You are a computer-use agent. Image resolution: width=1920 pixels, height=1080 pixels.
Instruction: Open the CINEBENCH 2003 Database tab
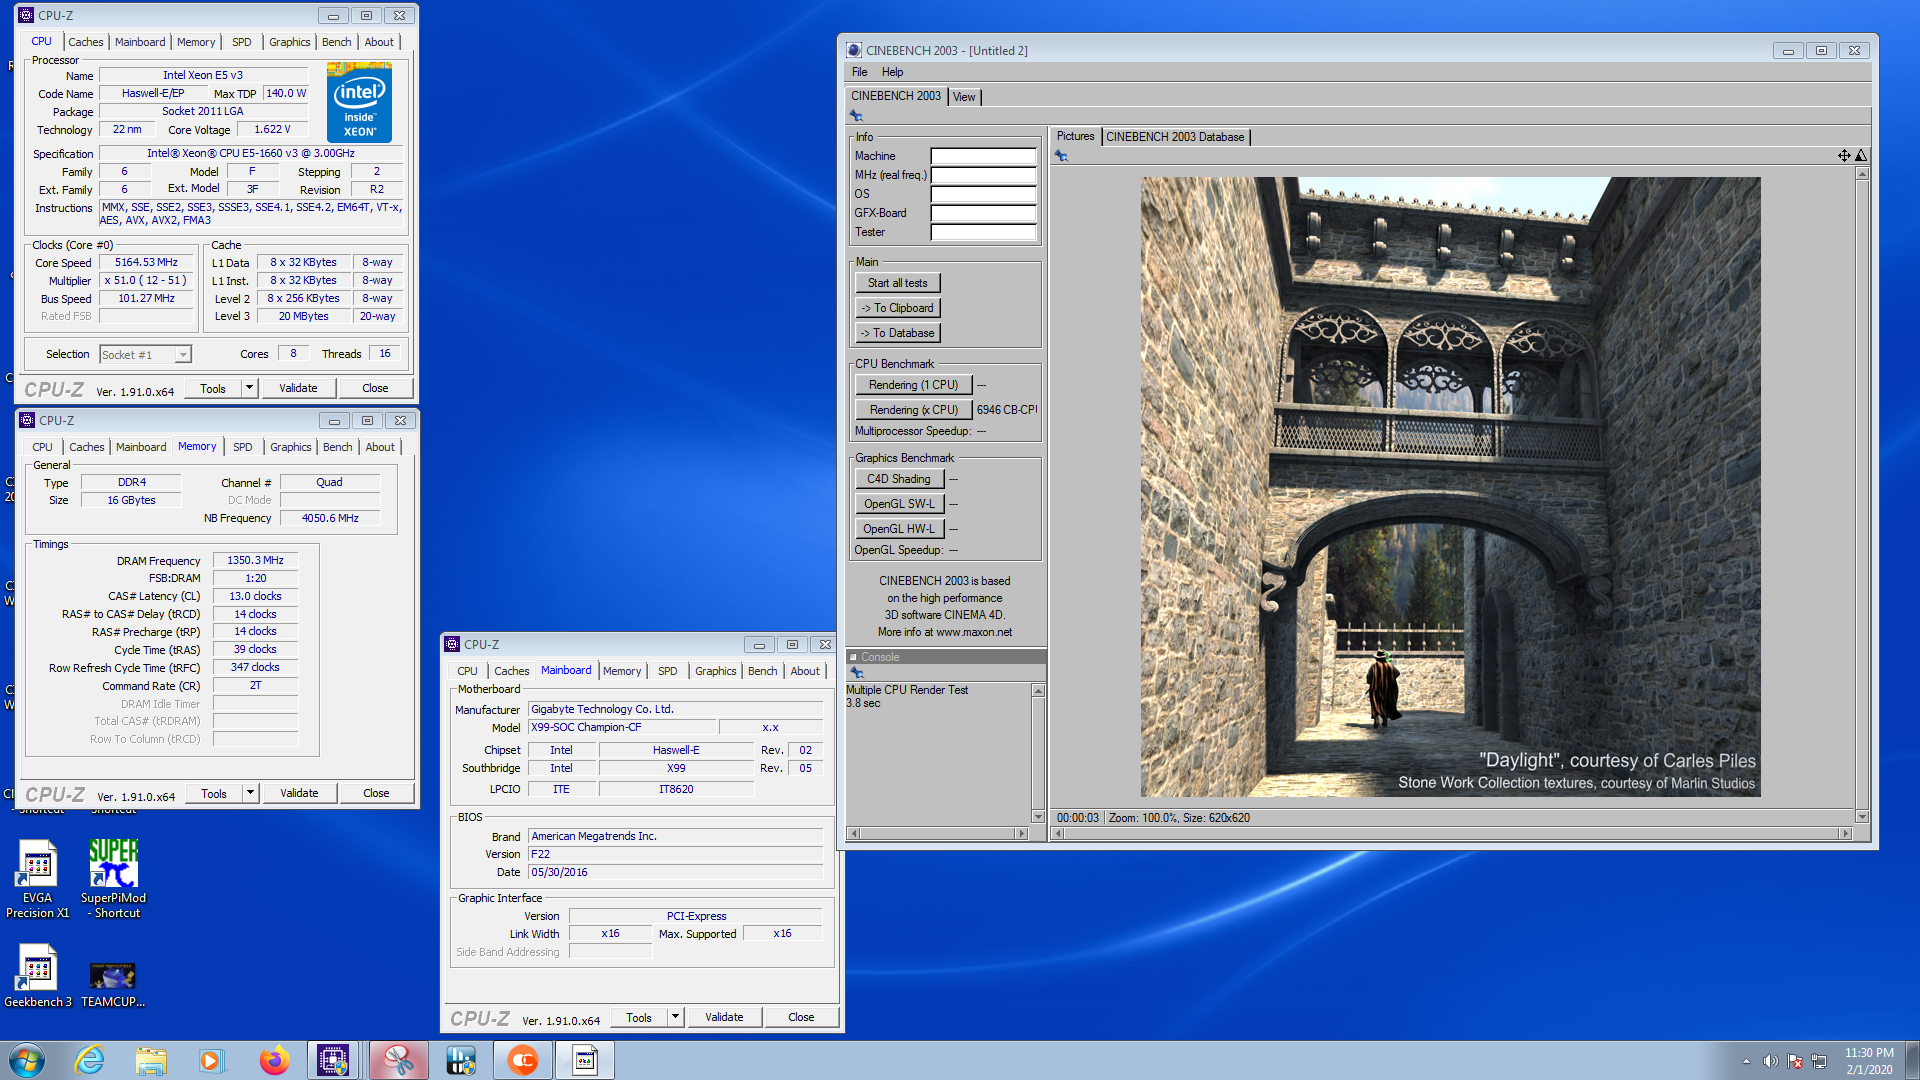[x=1175, y=137]
